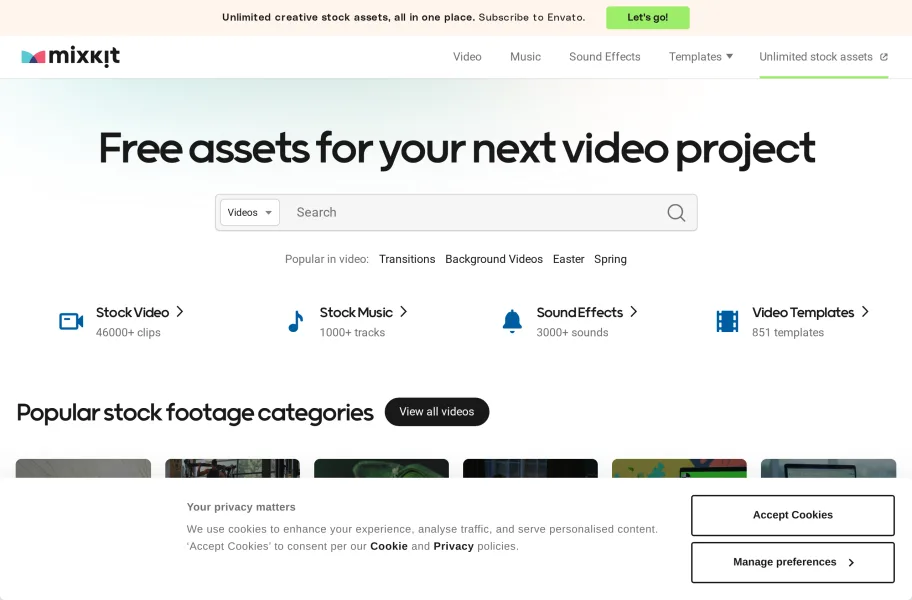Select the Spring popular search link

pos(610,259)
